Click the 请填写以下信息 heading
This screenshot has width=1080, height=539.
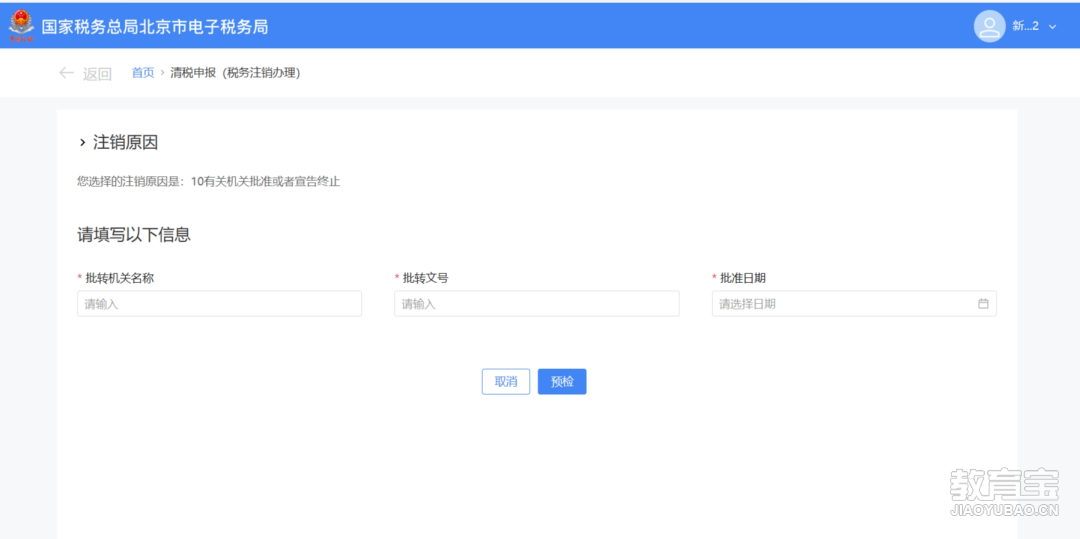(x=134, y=235)
